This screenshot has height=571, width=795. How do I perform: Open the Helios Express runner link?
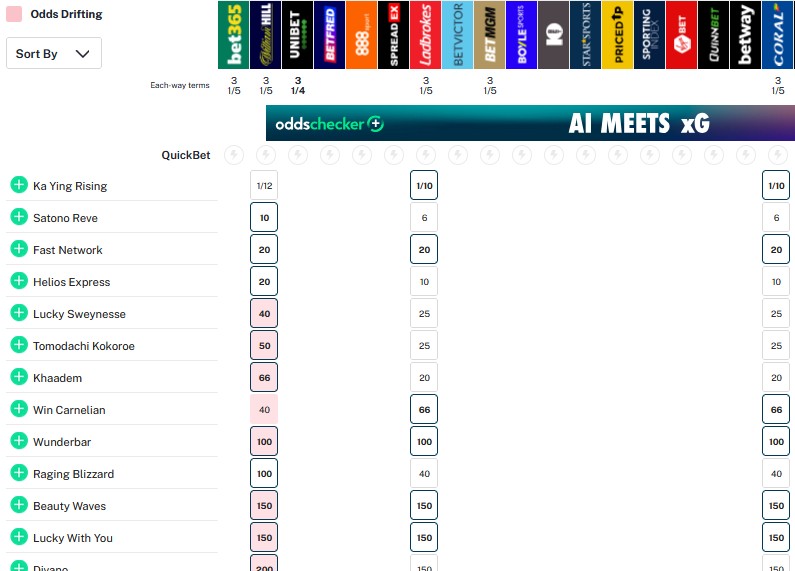coord(71,282)
